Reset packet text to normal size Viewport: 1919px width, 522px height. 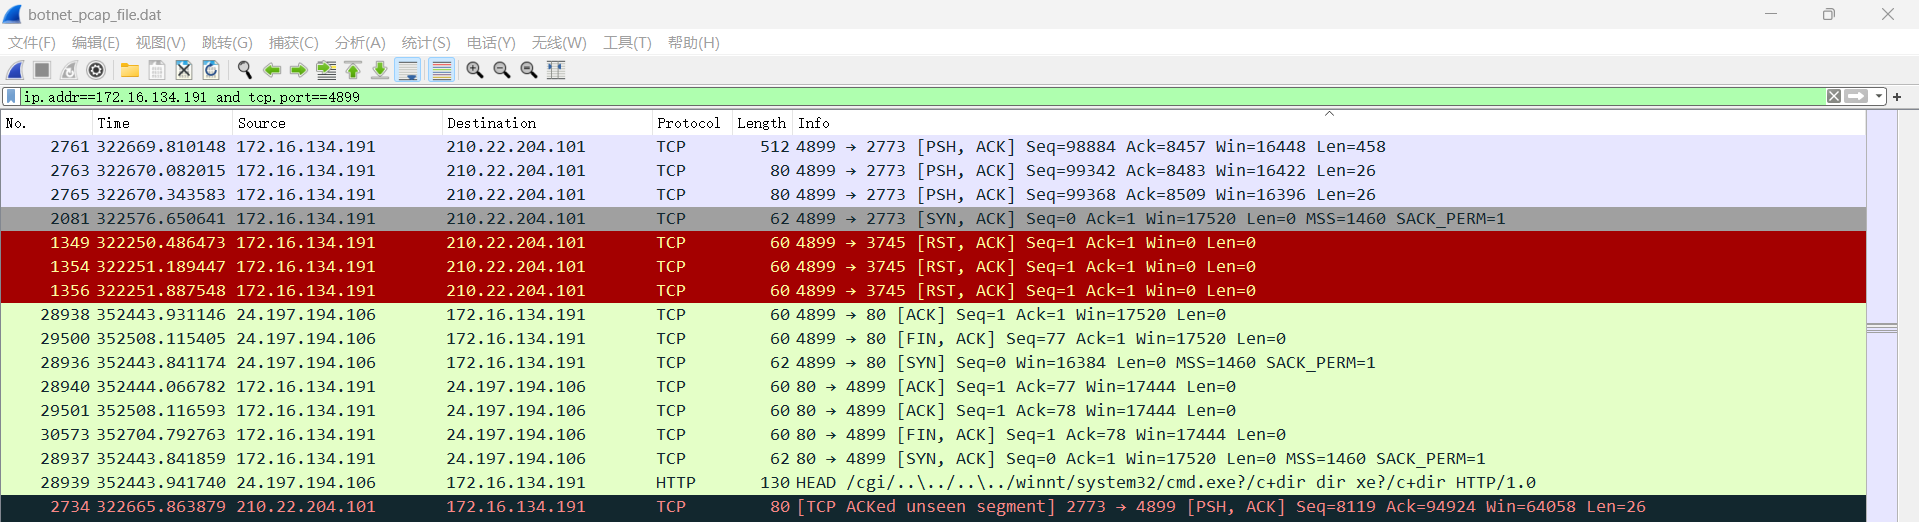[x=529, y=70]
